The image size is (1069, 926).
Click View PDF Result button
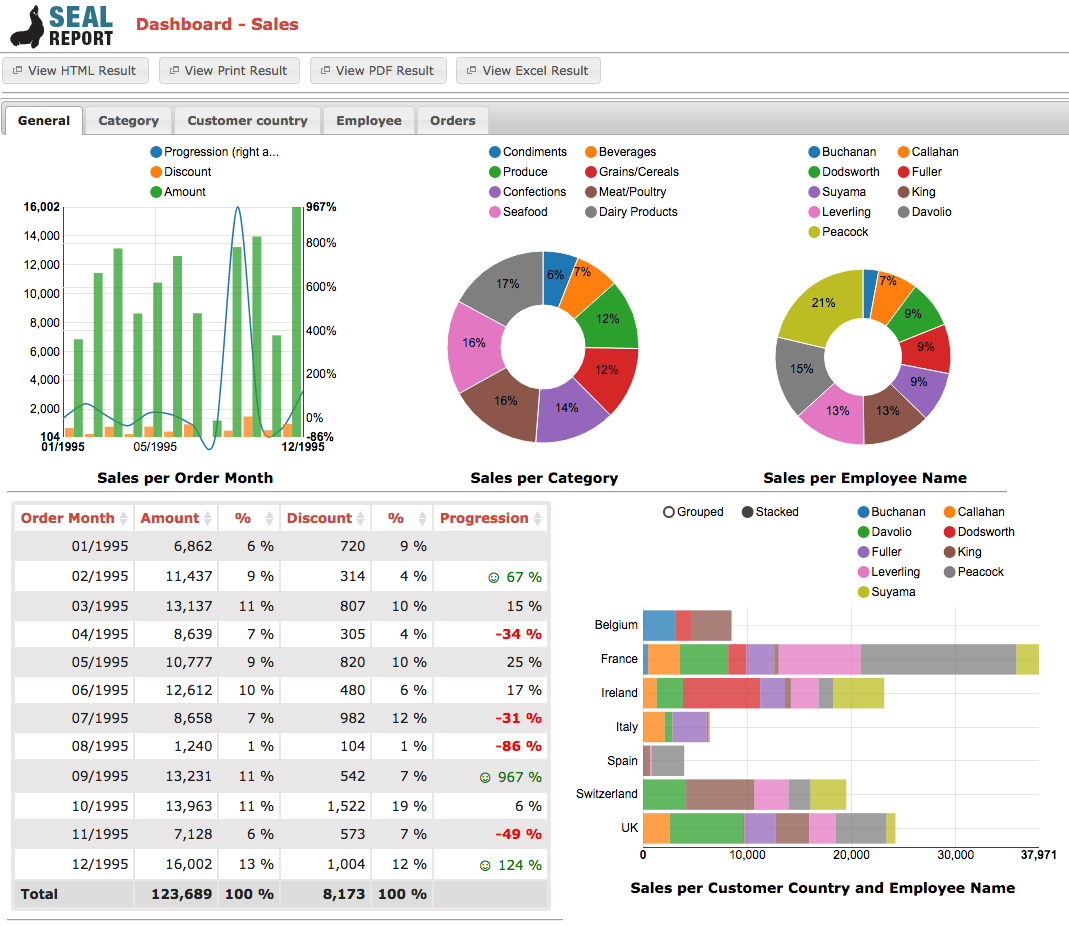pos(378,71)
